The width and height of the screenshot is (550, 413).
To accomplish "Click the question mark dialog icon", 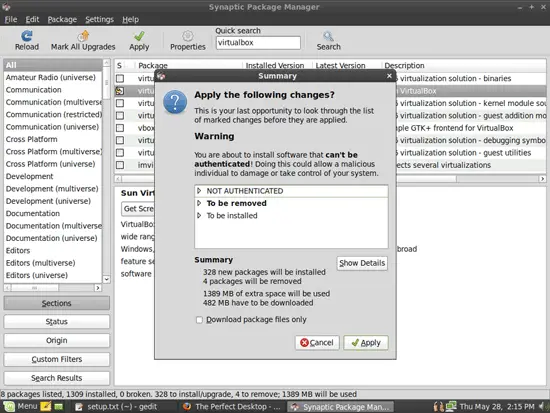I will (x=175, y=102).
